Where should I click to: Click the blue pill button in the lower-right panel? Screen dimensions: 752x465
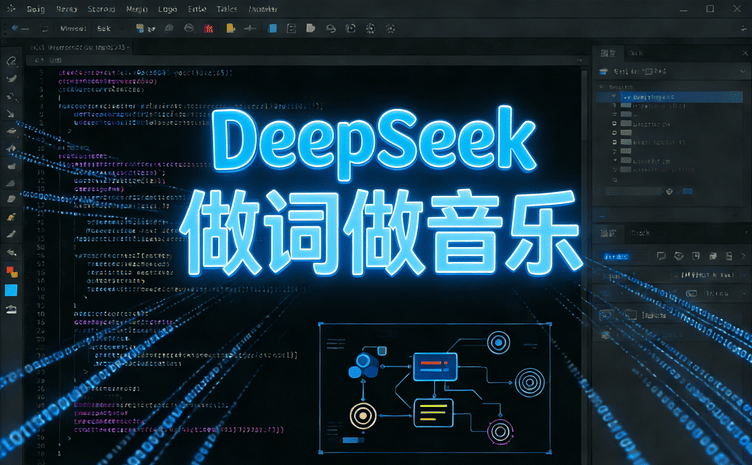(616, 256)
